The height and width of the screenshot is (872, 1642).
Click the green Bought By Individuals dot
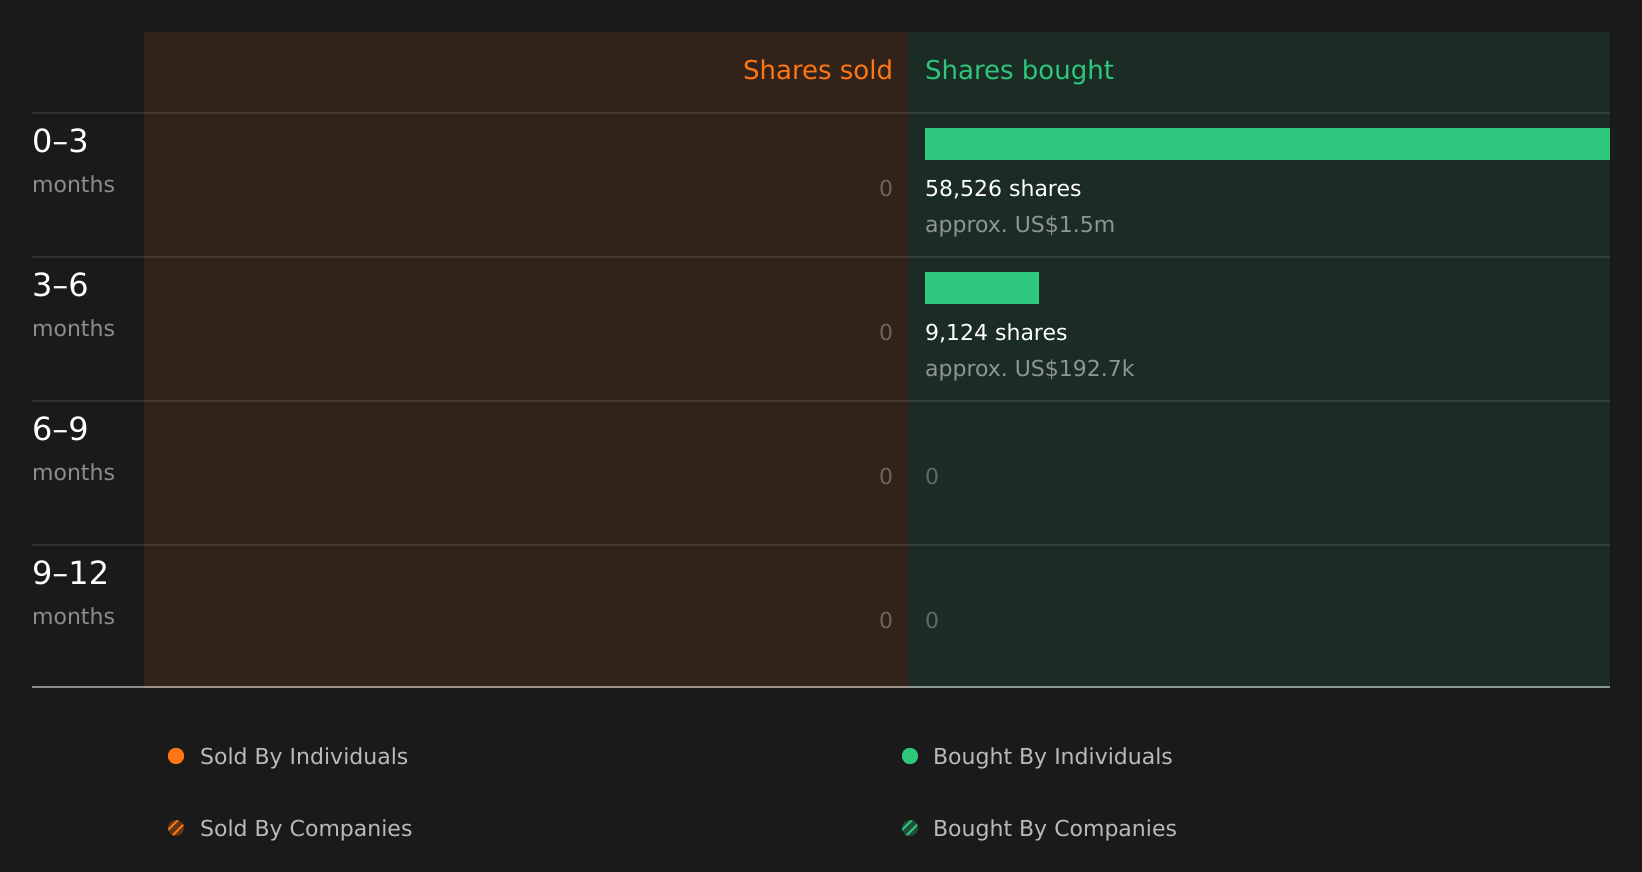910,756
